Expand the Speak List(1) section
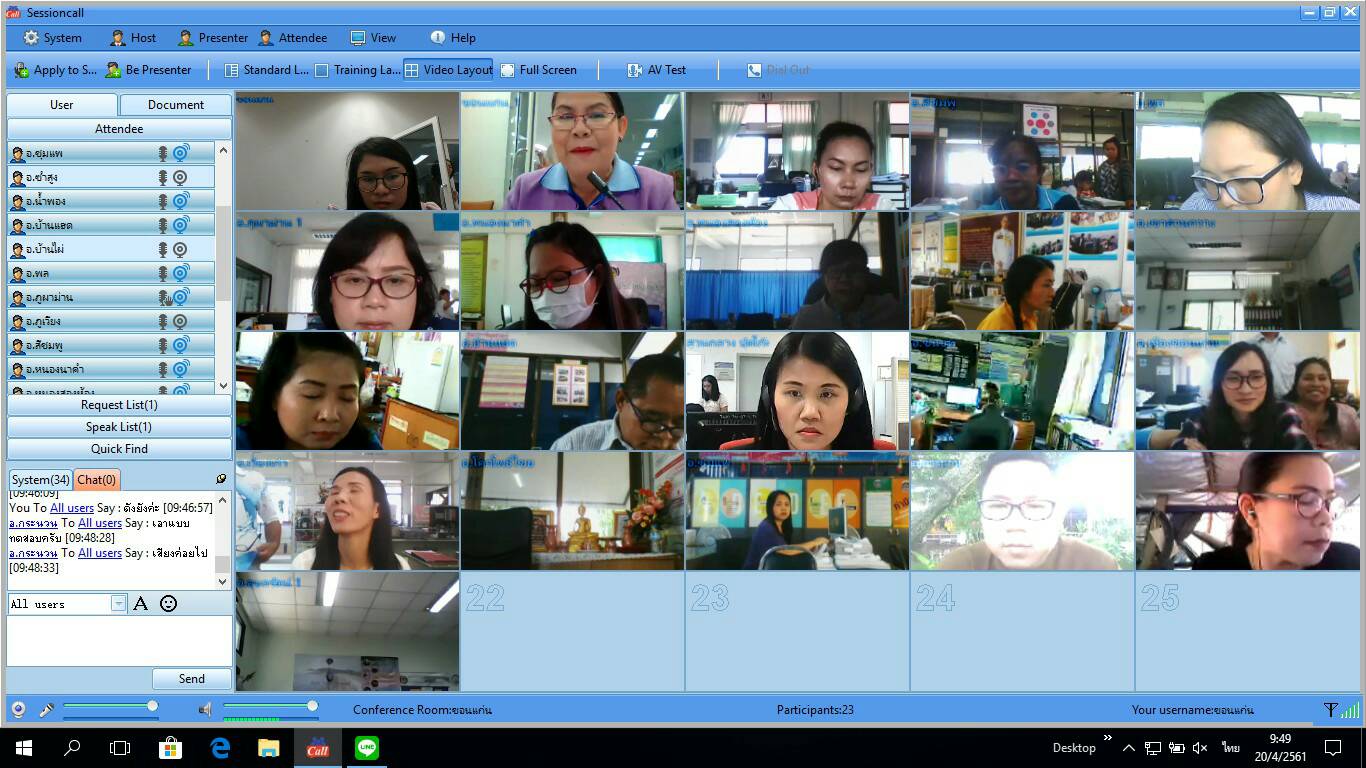This screenshot has height=768, width=1366. [119, 427]
